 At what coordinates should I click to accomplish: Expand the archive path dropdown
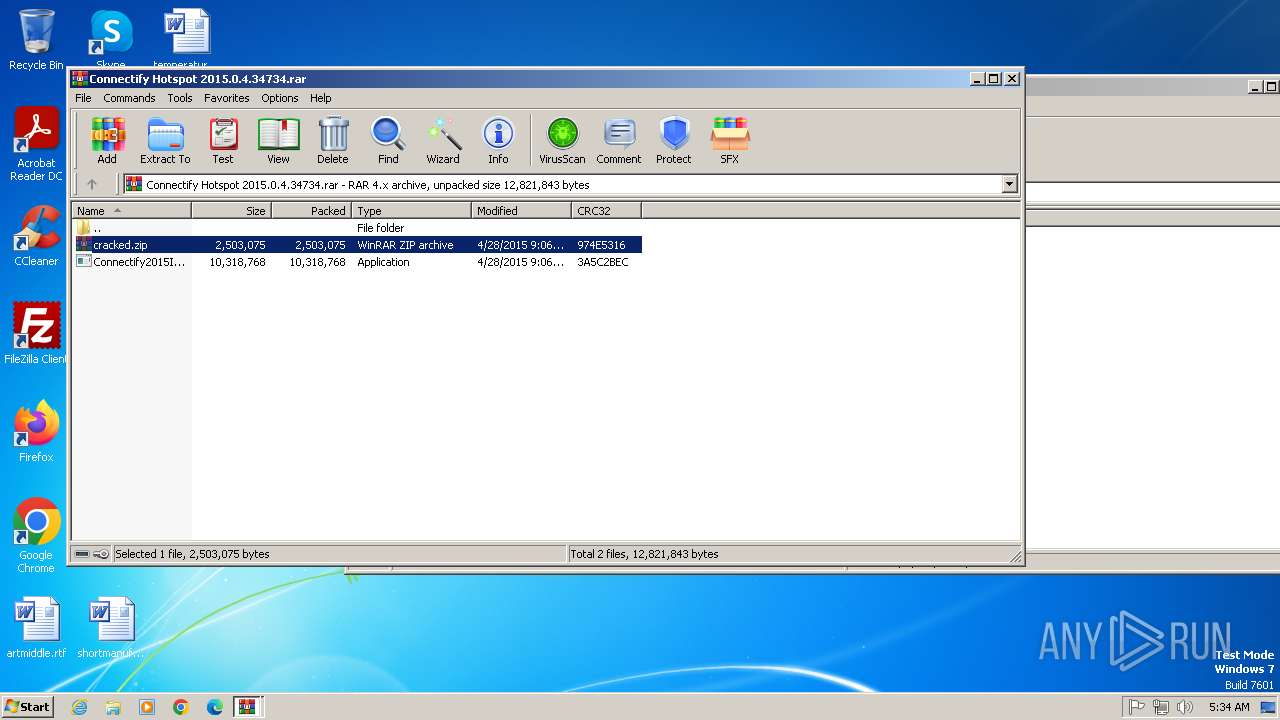click(x=1009, y=184)
